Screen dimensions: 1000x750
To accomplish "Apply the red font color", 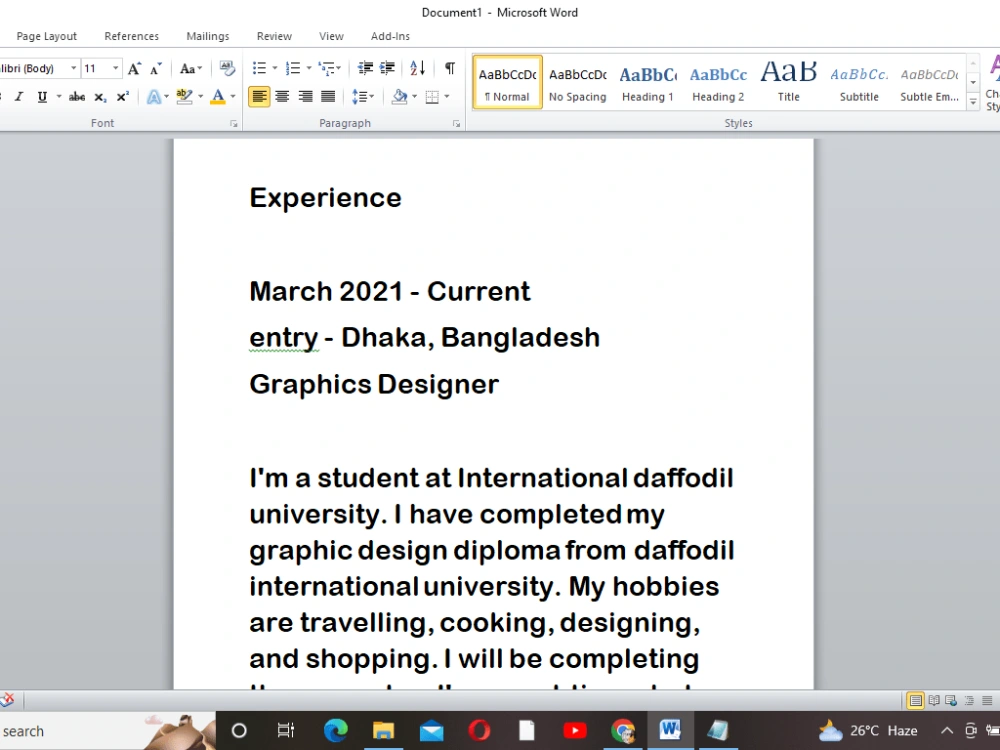I will coord(218,97).
